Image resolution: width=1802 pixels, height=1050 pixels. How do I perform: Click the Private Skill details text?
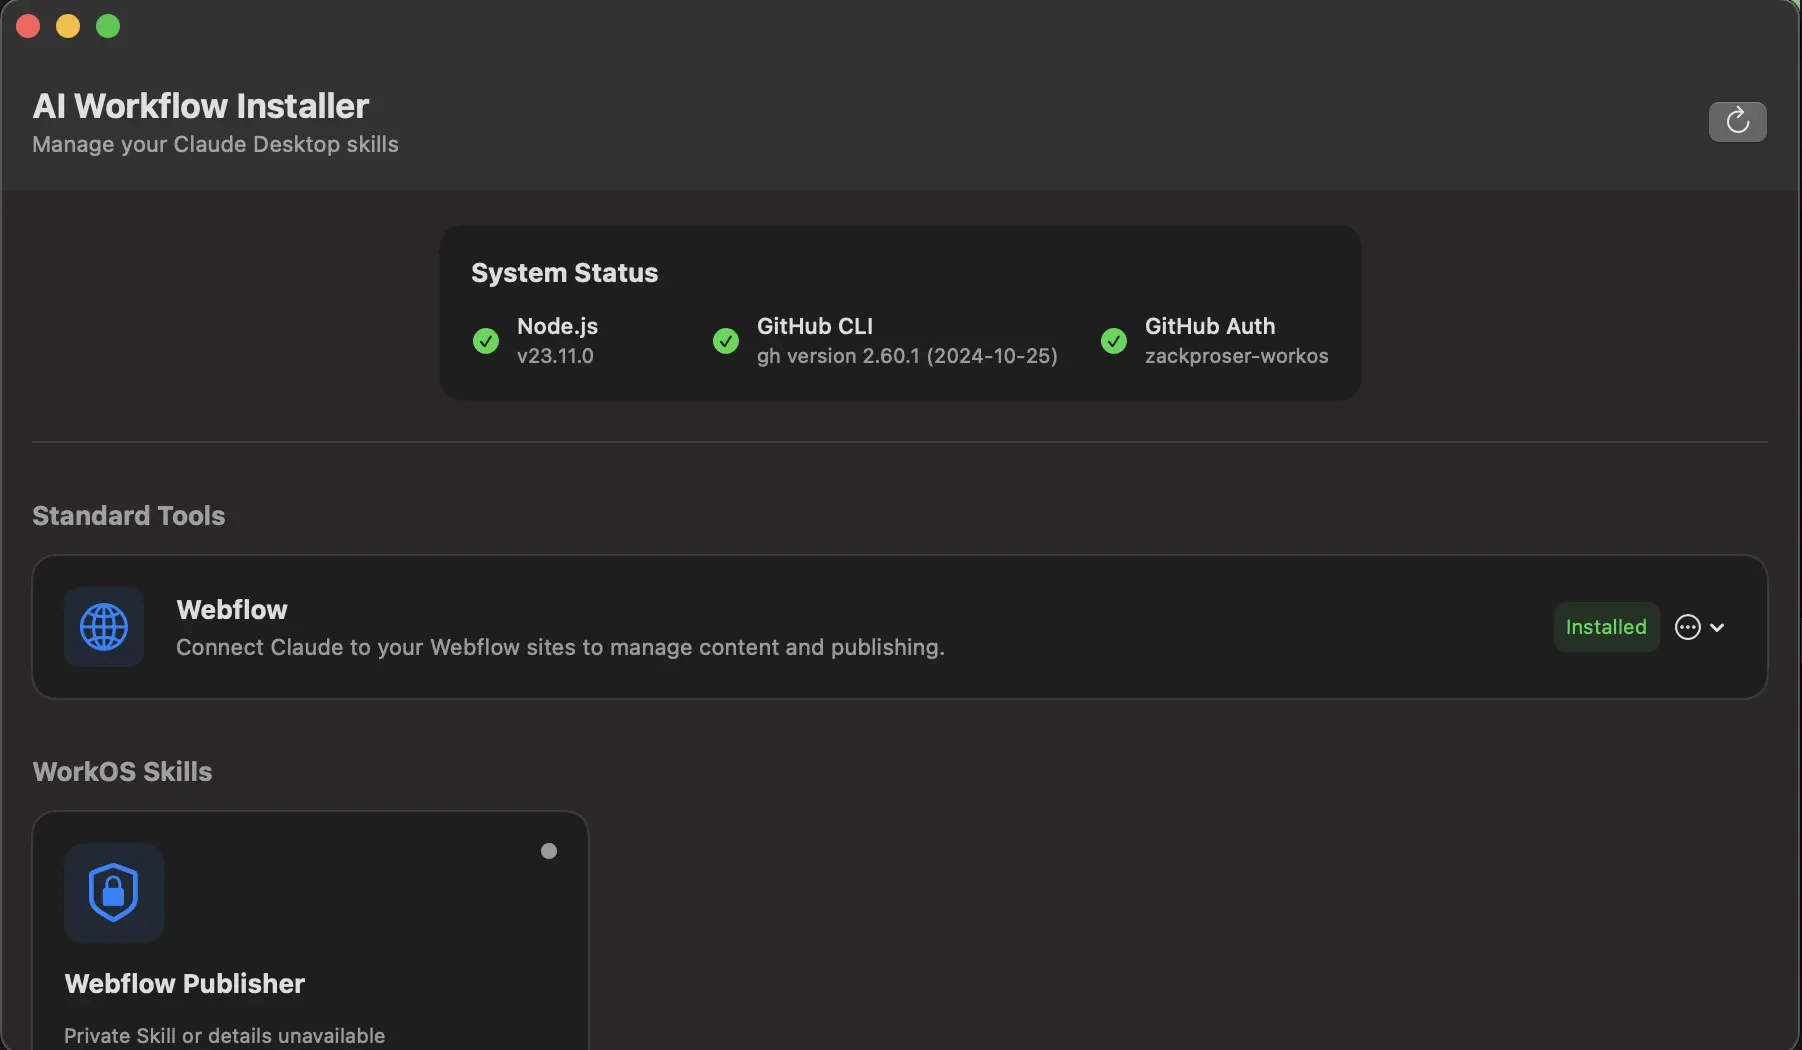click(x=223, y=1035)
